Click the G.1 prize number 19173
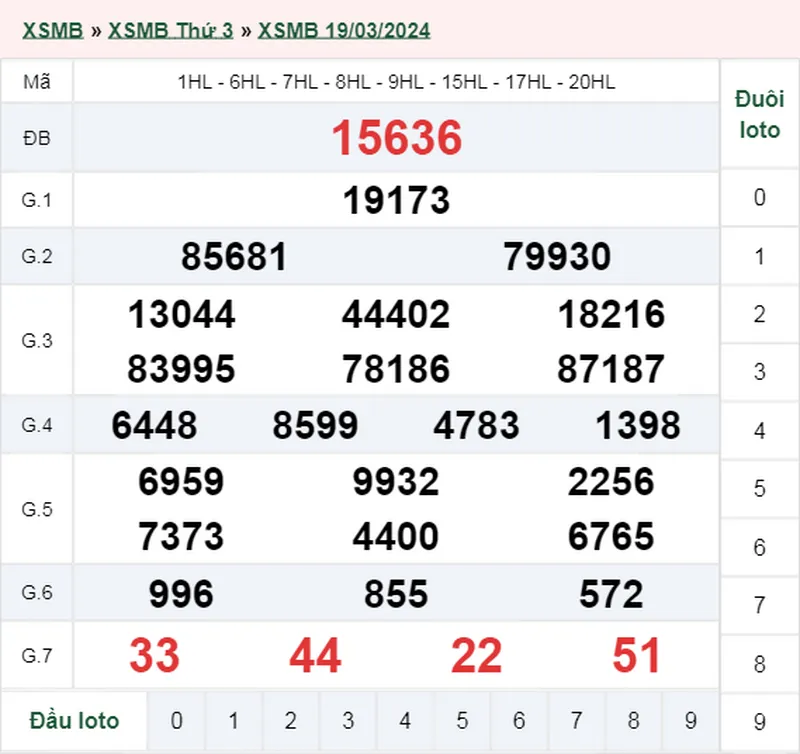This screenshot has height=754, width=800. pyautogui.click(x=397, y=200)
